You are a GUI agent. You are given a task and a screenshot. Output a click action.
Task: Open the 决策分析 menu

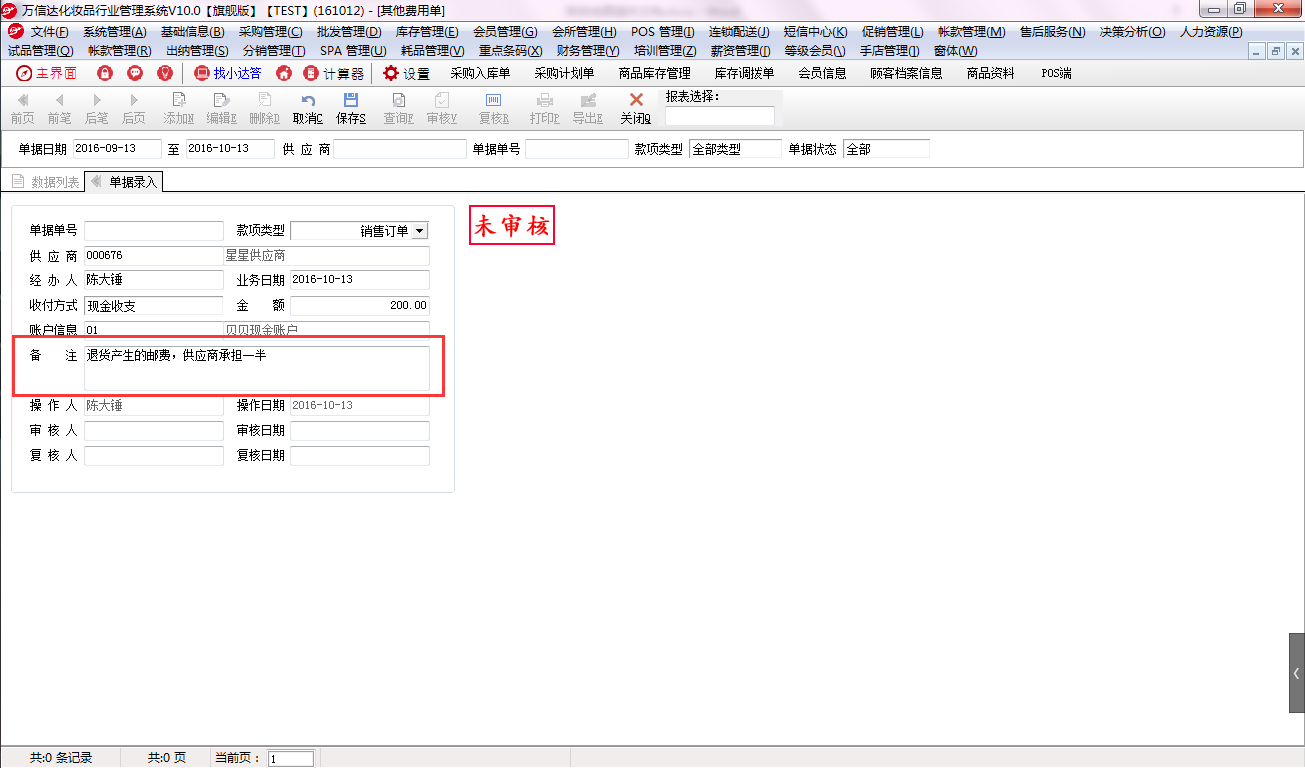[x=1132, y=32]
